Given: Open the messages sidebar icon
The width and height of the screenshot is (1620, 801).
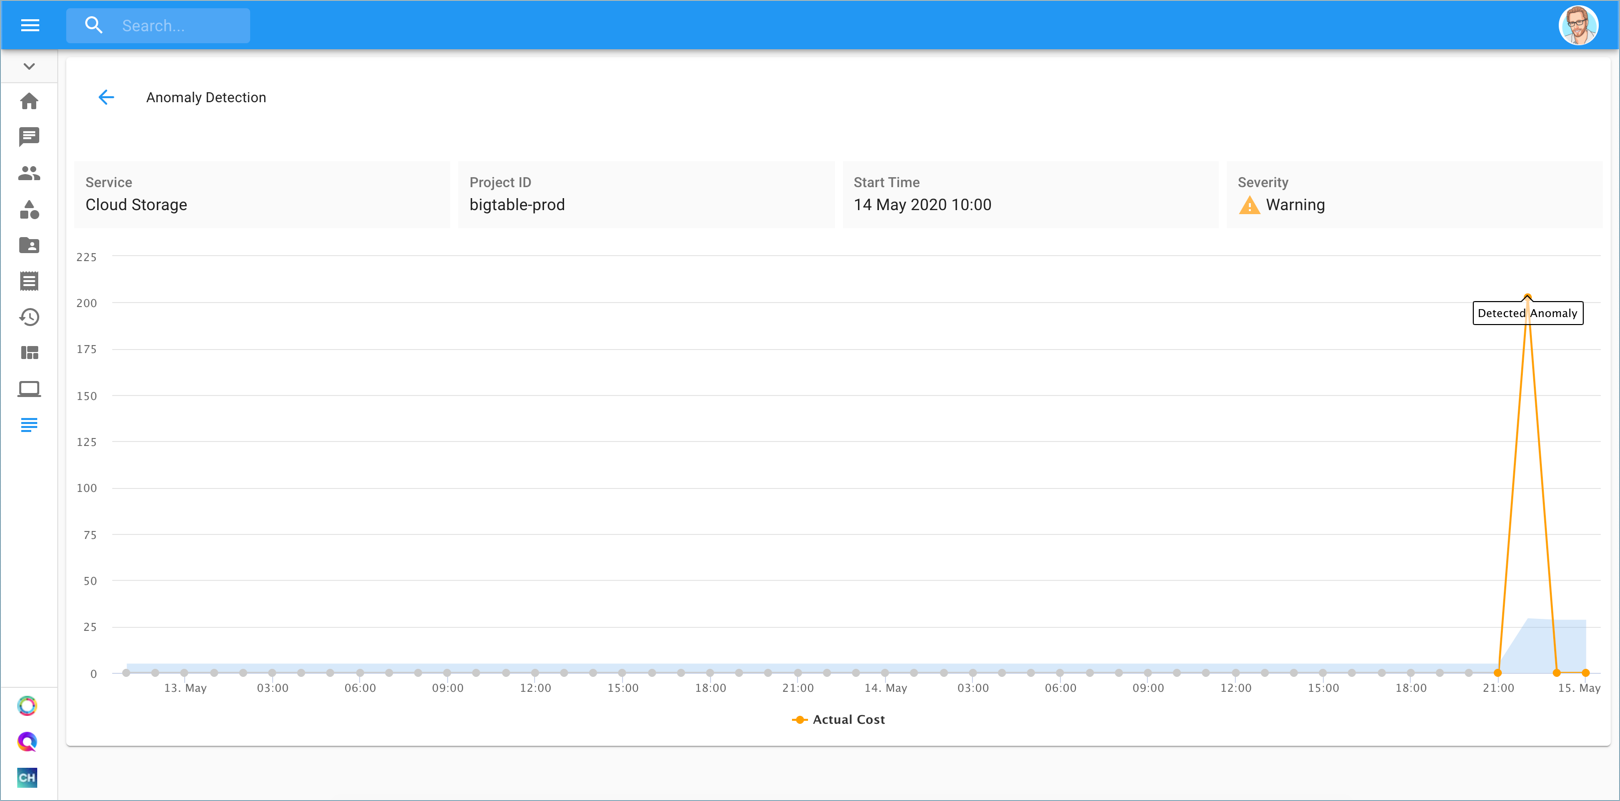Looking at the screenshot, I should (x=29, y=137).
